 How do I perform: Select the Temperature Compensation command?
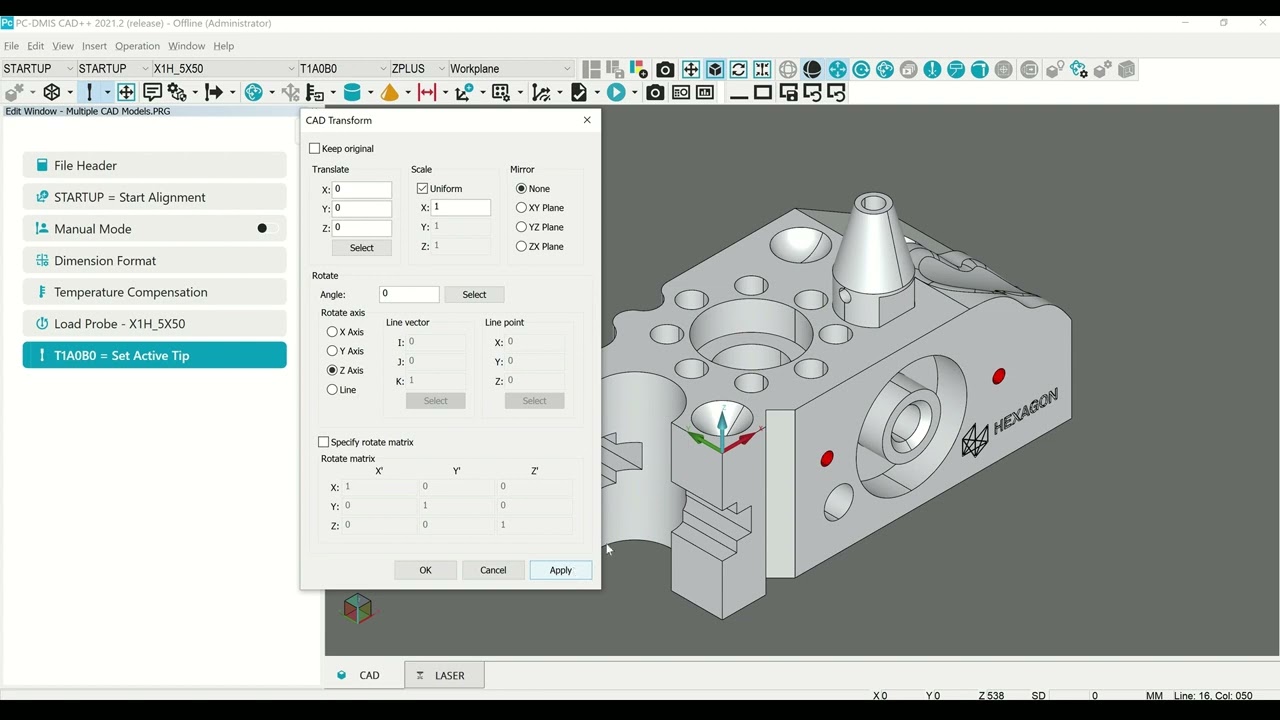pos(155,292)
